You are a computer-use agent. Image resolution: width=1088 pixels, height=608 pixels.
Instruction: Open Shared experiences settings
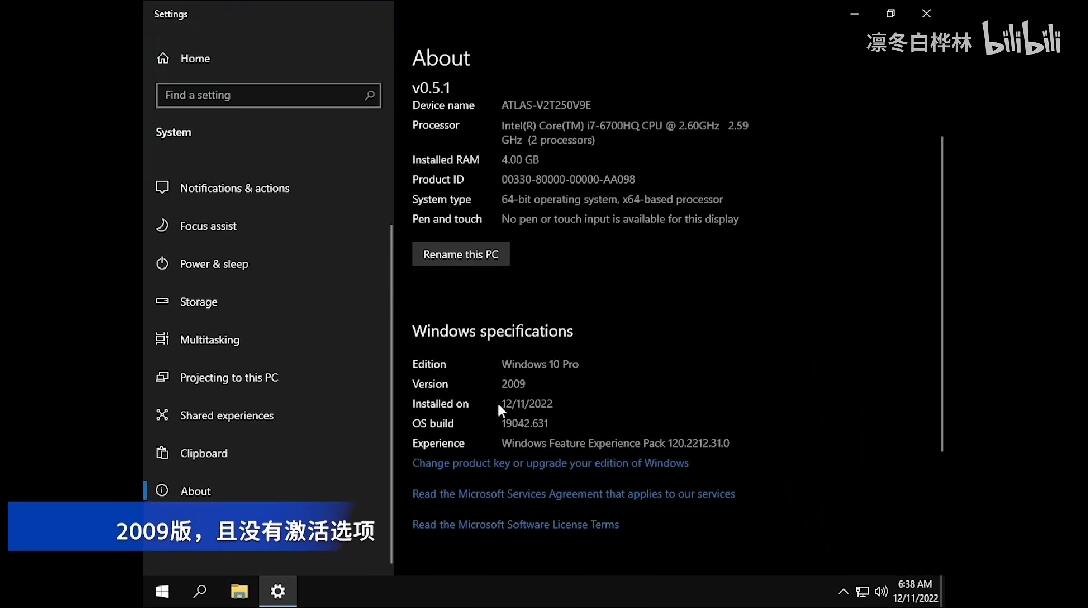tap(227, 415)
